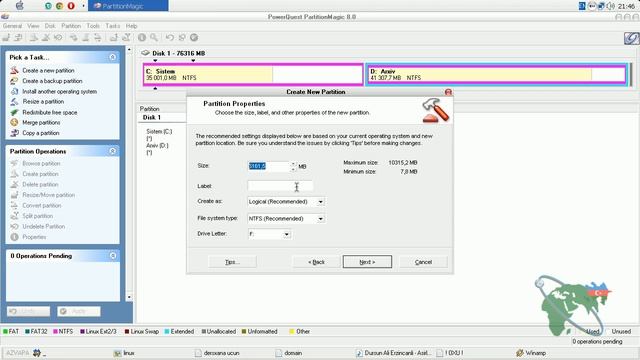Click the Undelete Partition operation
Viewport: 640px width, 360px height.
pyautogui.click(x=44, y=227)
